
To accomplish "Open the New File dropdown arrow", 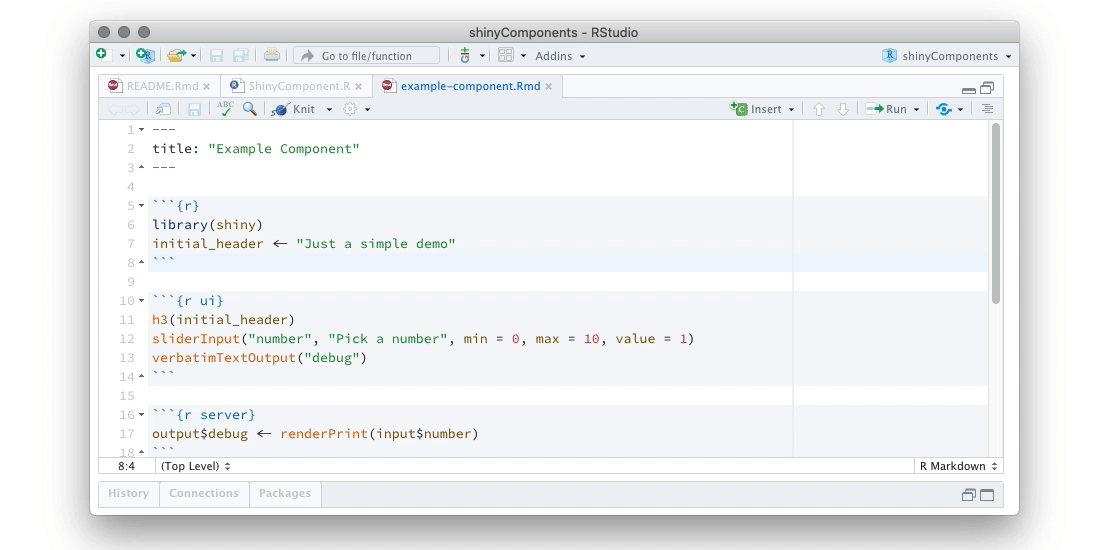I will point(122,55).
